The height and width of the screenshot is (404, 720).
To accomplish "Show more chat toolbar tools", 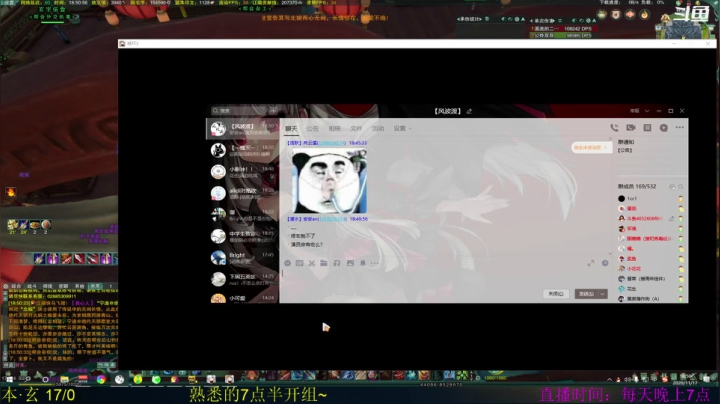I will 375,263.
